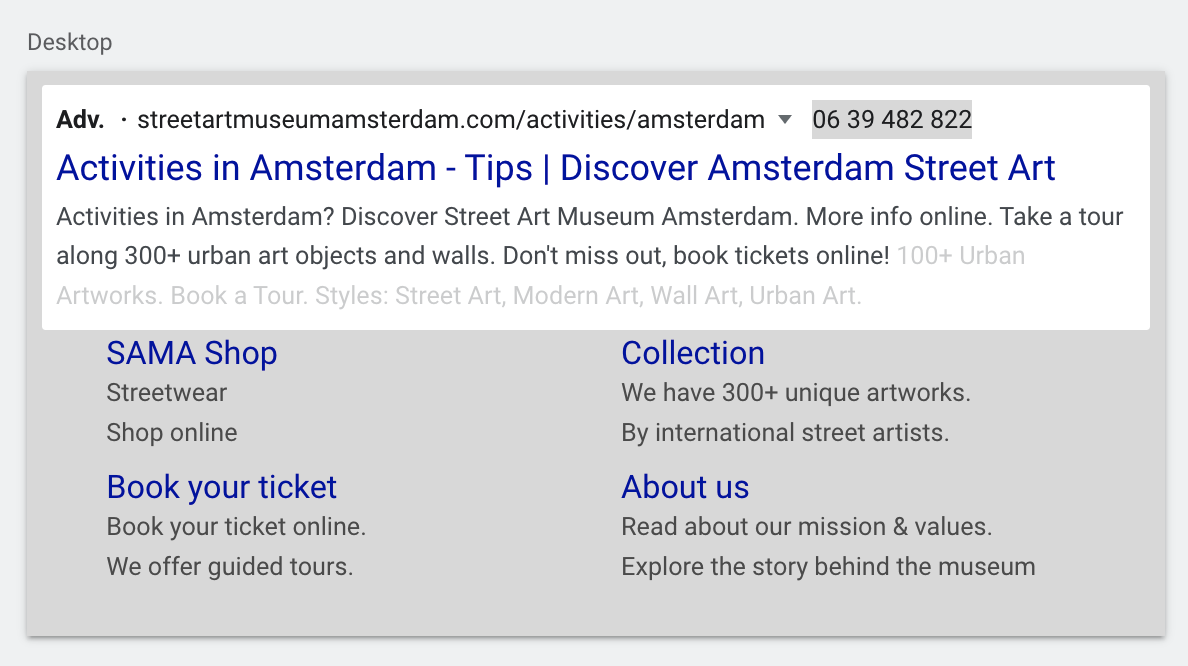Select the 'Book your ticket' sitelink
1188x666 pixels.
pyautogui.click(x=222, y=487)
